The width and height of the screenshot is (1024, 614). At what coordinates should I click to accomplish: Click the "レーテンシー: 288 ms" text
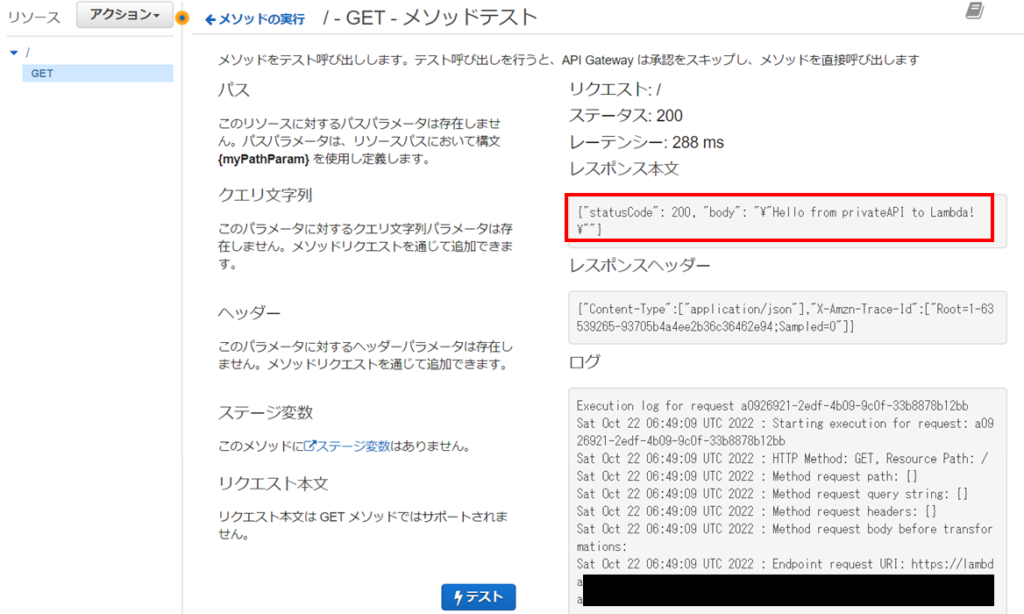point(647,142)
